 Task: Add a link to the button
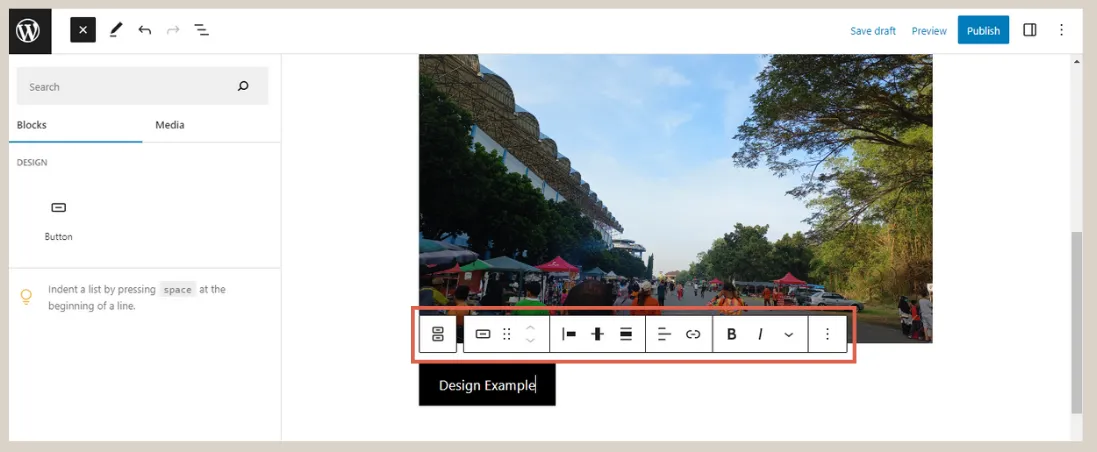coord(693,334)
